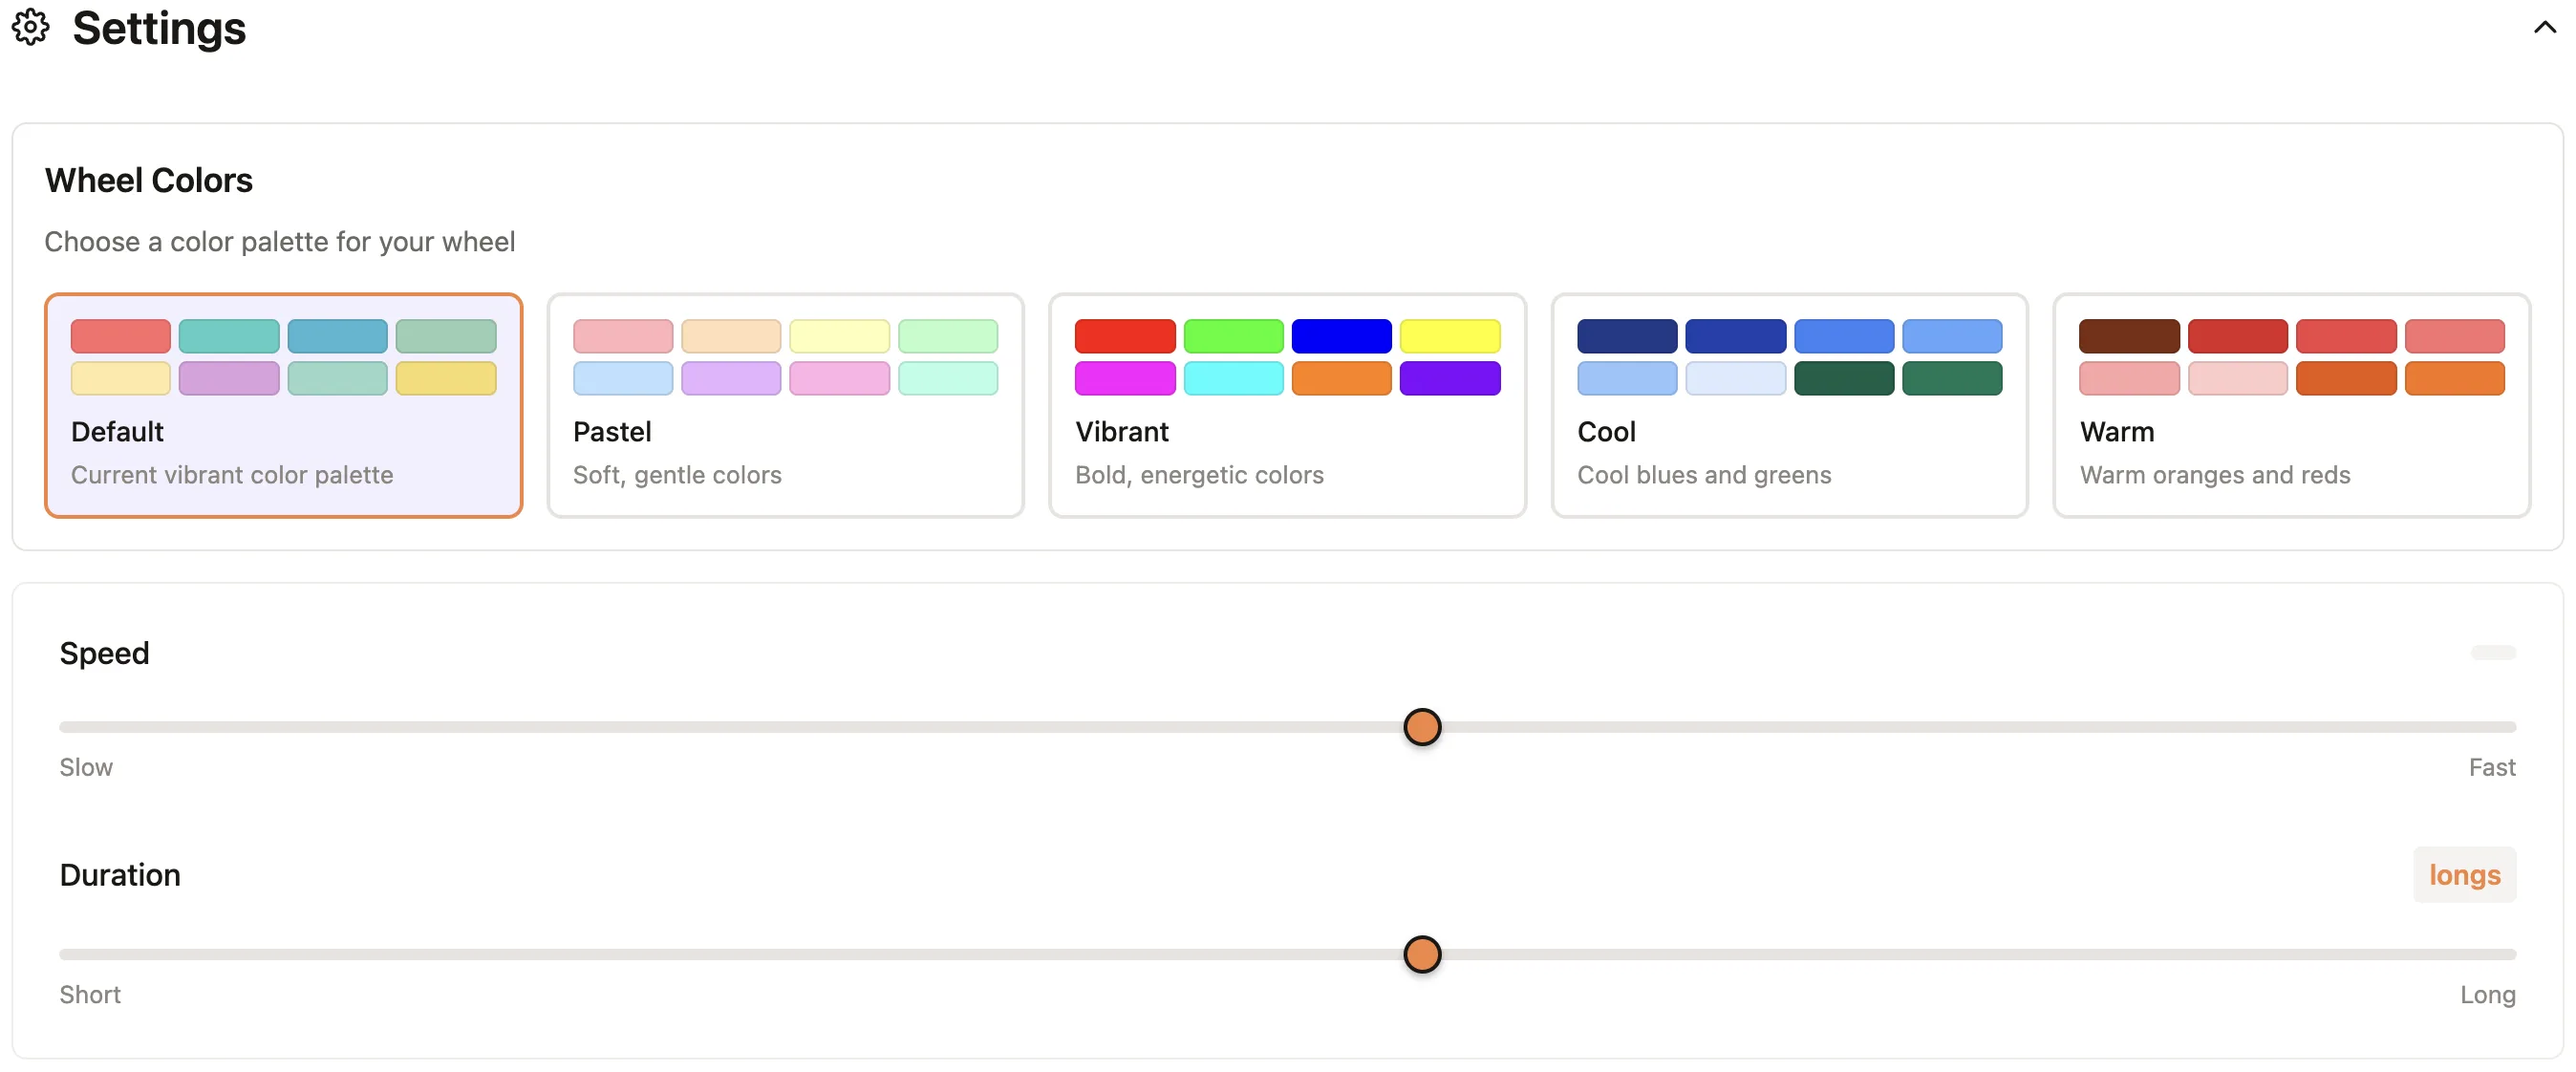Click the 'Long' label under Duration slider
Image resolution: width=2576 pixels, height=1072 pixels.
2488,994
